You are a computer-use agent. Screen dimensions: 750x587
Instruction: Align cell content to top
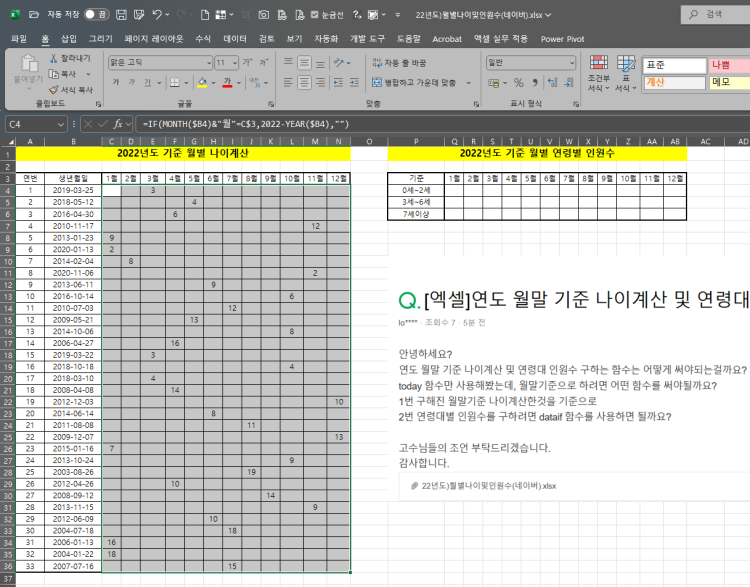click(288, 62)
